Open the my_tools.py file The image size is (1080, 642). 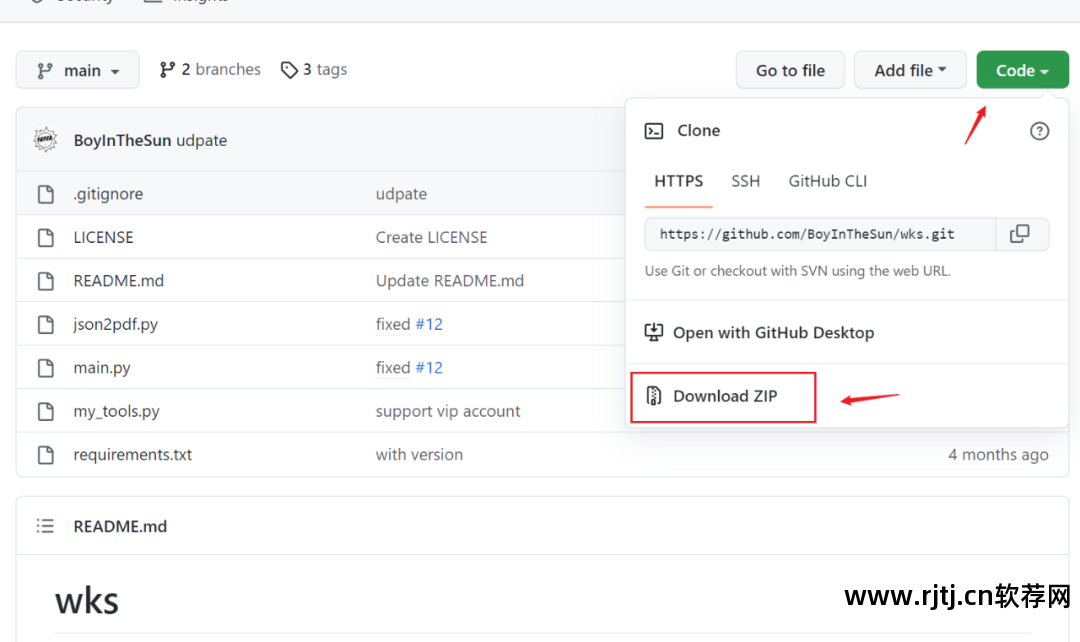[116, 411]
